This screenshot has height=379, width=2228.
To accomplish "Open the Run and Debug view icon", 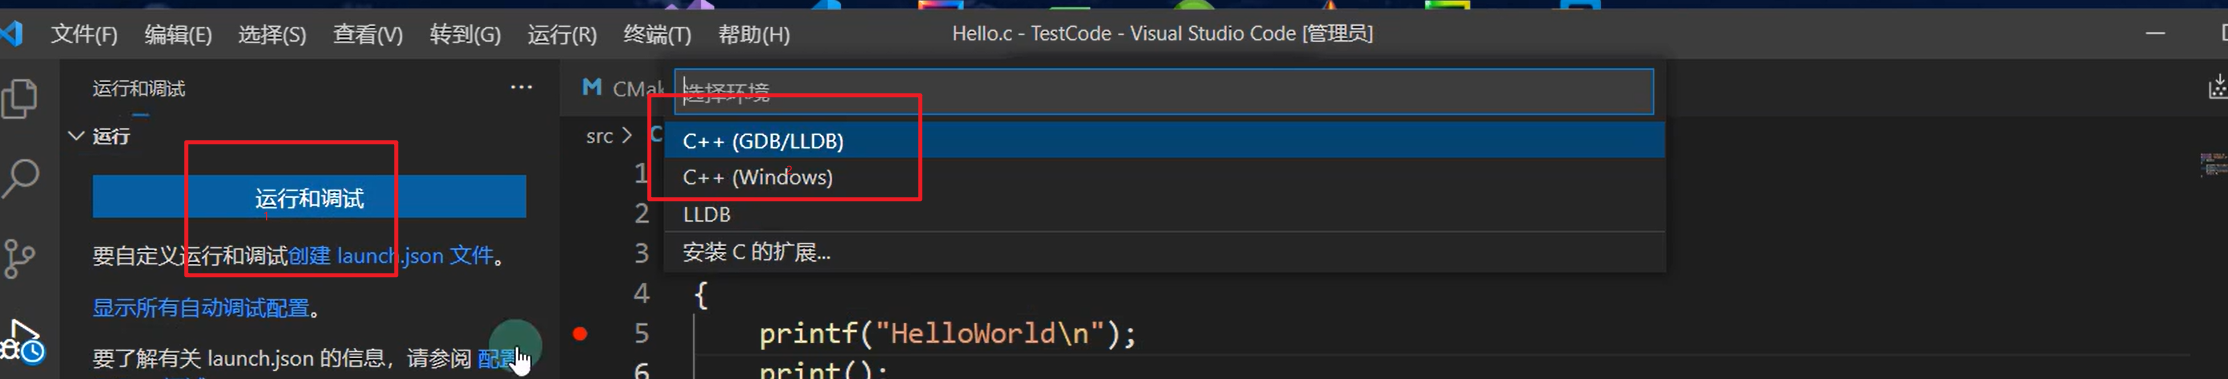I will [22, 341].
